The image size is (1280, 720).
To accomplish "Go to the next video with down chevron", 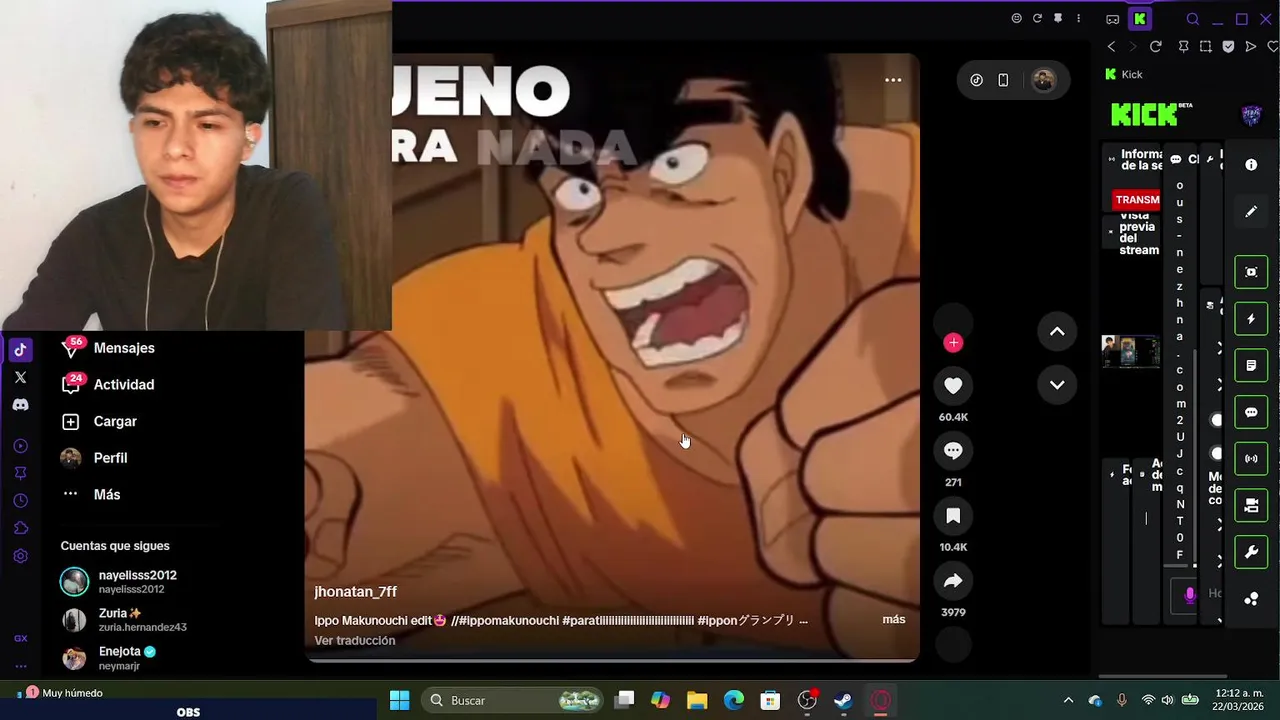I will point(1057,385).
